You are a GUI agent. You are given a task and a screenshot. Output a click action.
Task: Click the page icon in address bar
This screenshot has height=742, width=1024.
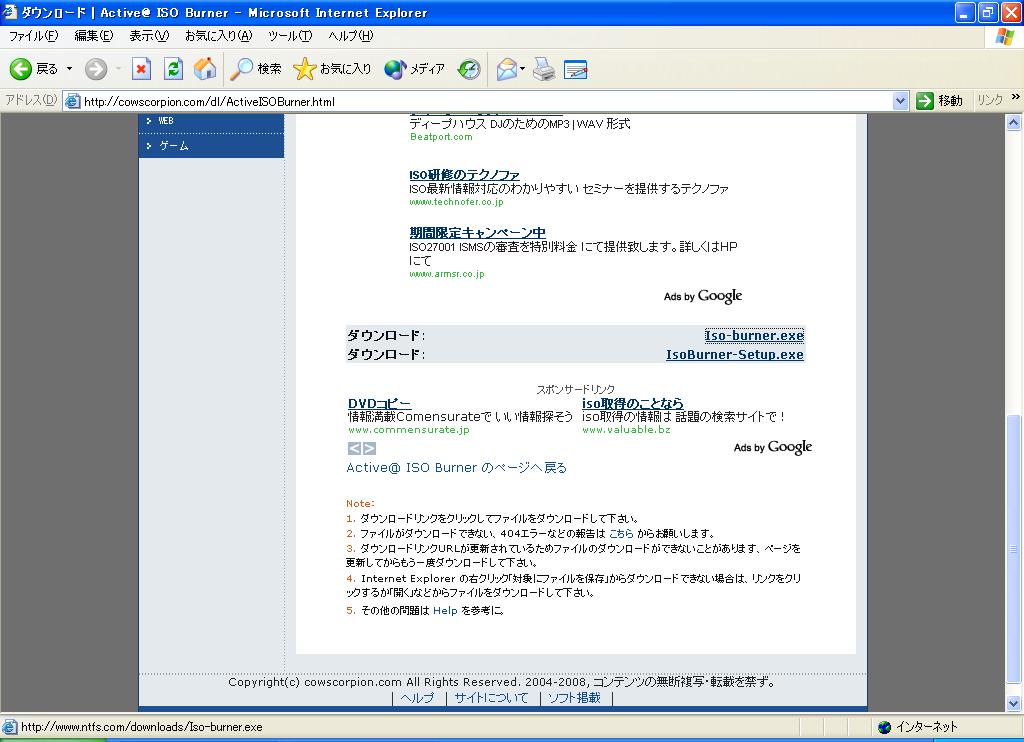[x=72, y=101]
